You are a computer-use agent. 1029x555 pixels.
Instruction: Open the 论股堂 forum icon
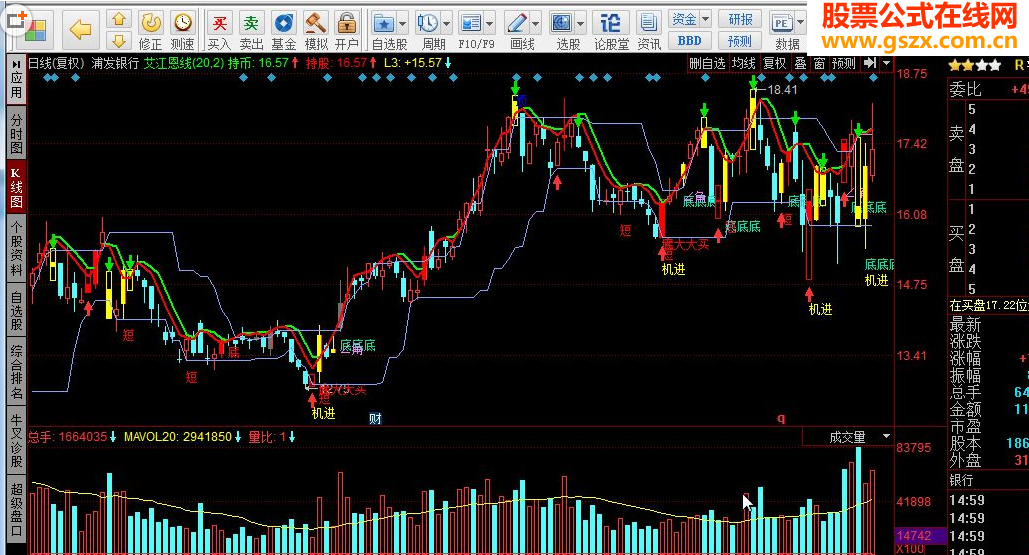click(611, 31)
